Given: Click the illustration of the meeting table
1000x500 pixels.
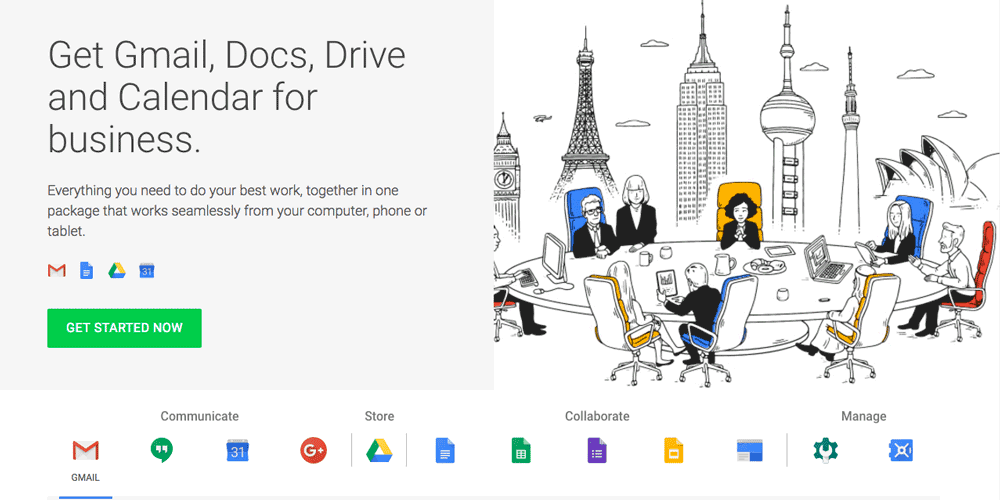Looking at the screenshot, I should pyautogui.click(x=746, y=195).
